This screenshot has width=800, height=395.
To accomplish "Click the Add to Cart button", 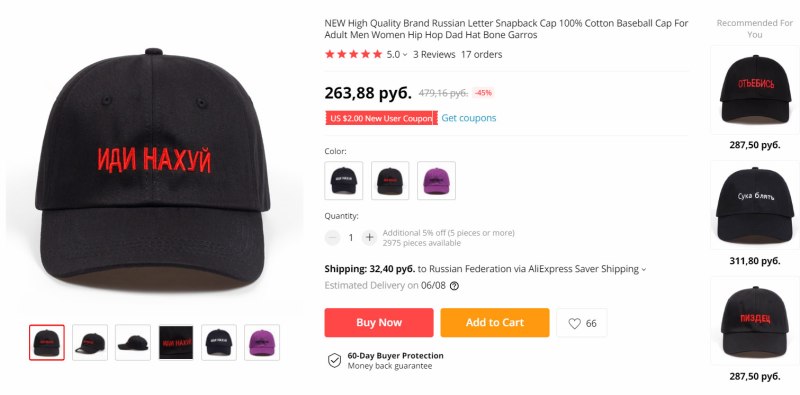I will pyautogui.click(x=494, y=323).
